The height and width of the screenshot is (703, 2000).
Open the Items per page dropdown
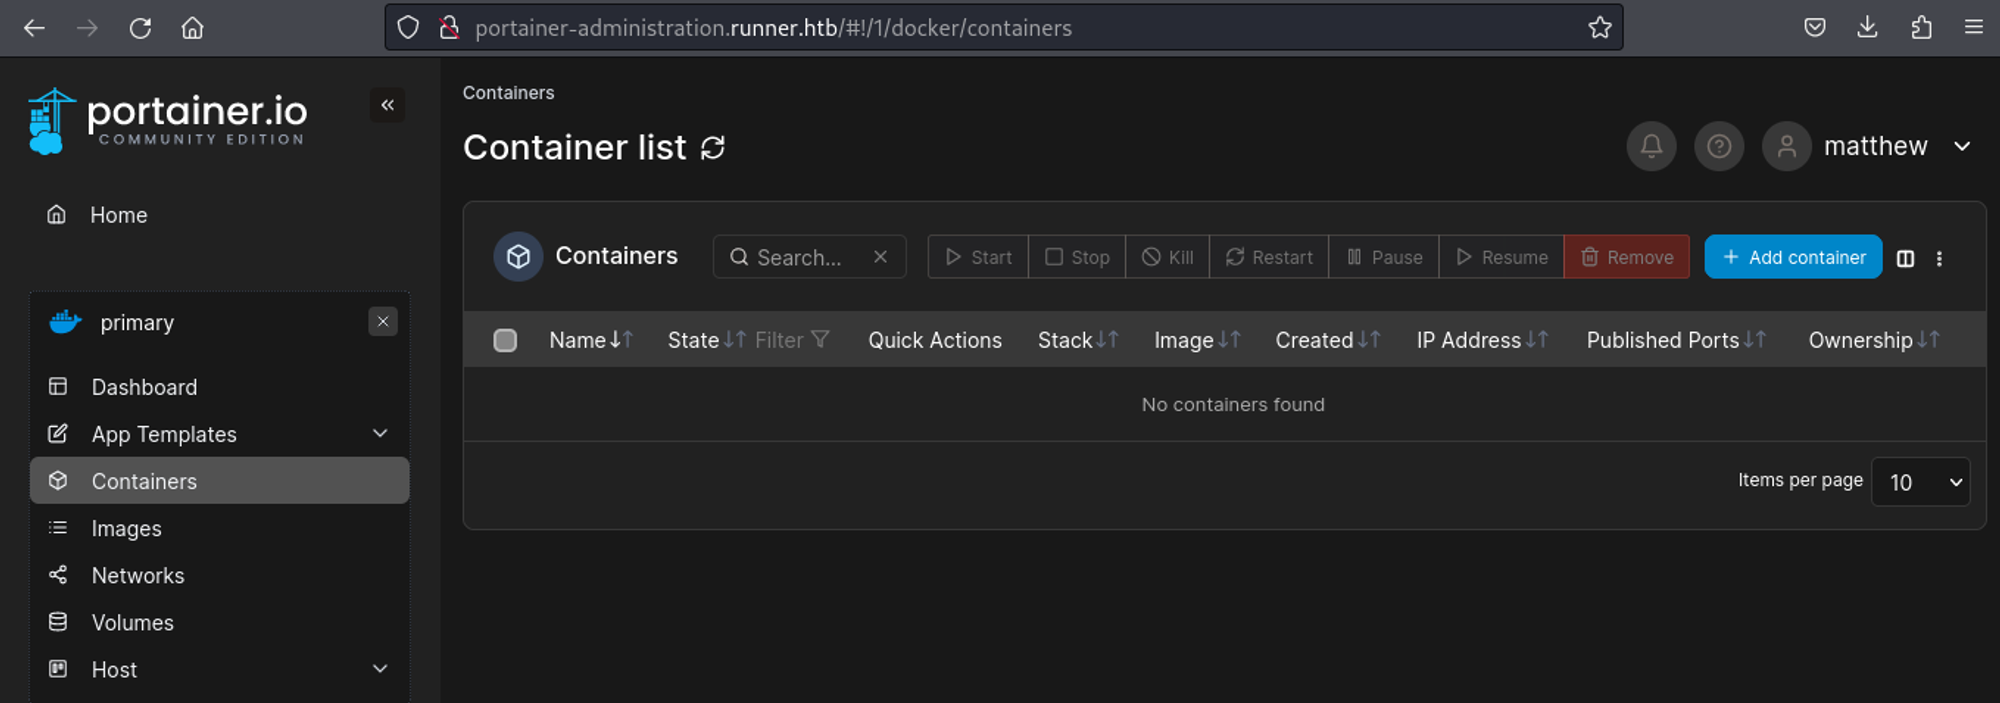(1920, 482)
